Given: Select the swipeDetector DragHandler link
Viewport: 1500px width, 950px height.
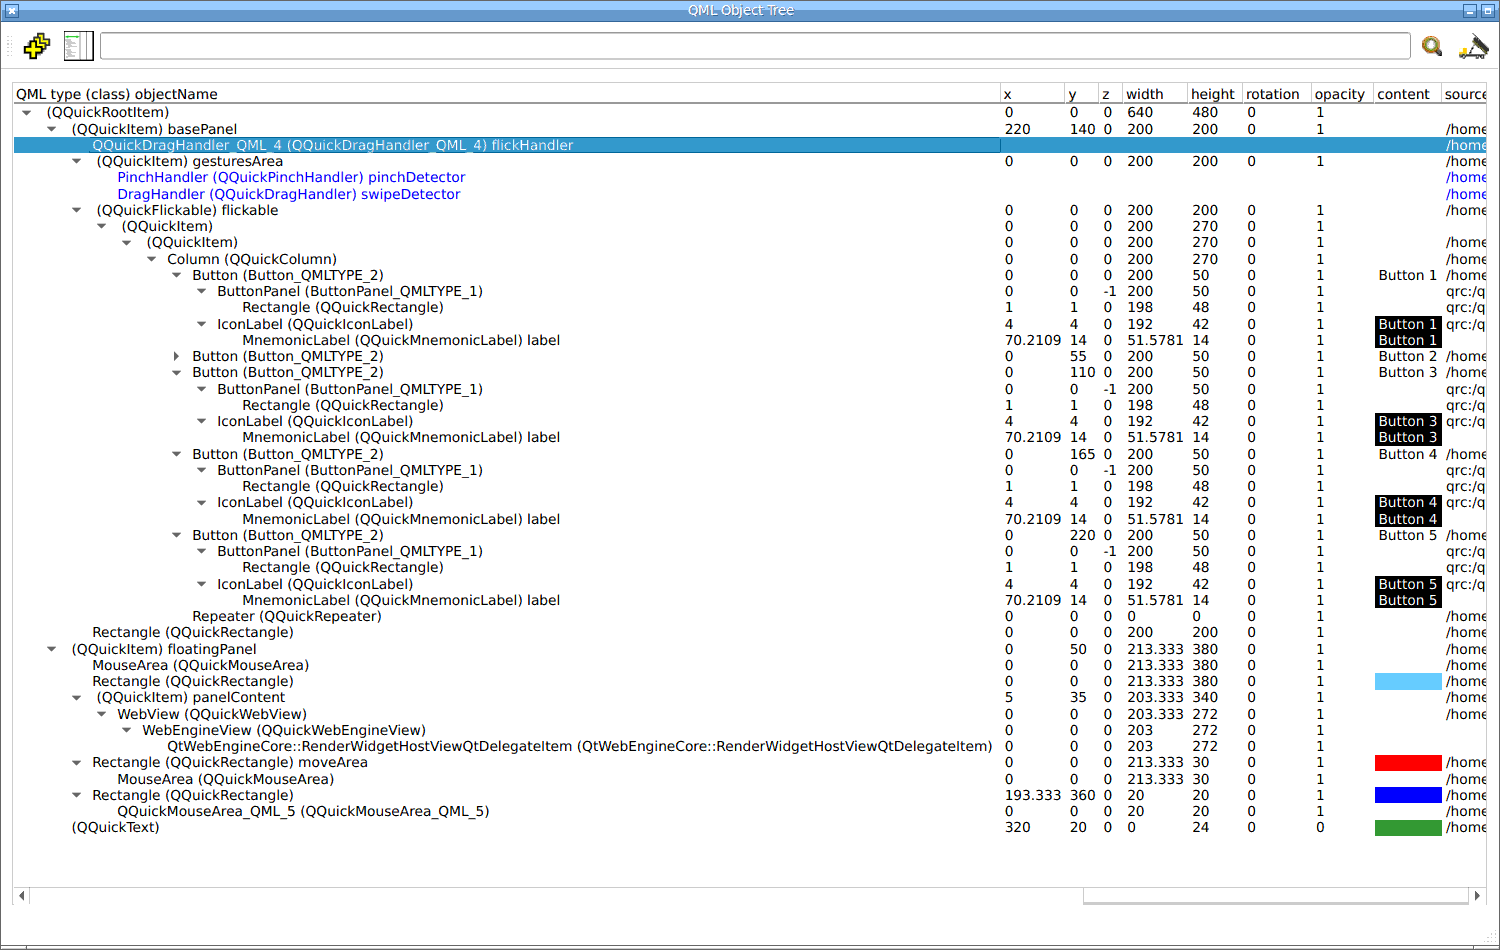Looking at the screenshot, I should 288,194.
